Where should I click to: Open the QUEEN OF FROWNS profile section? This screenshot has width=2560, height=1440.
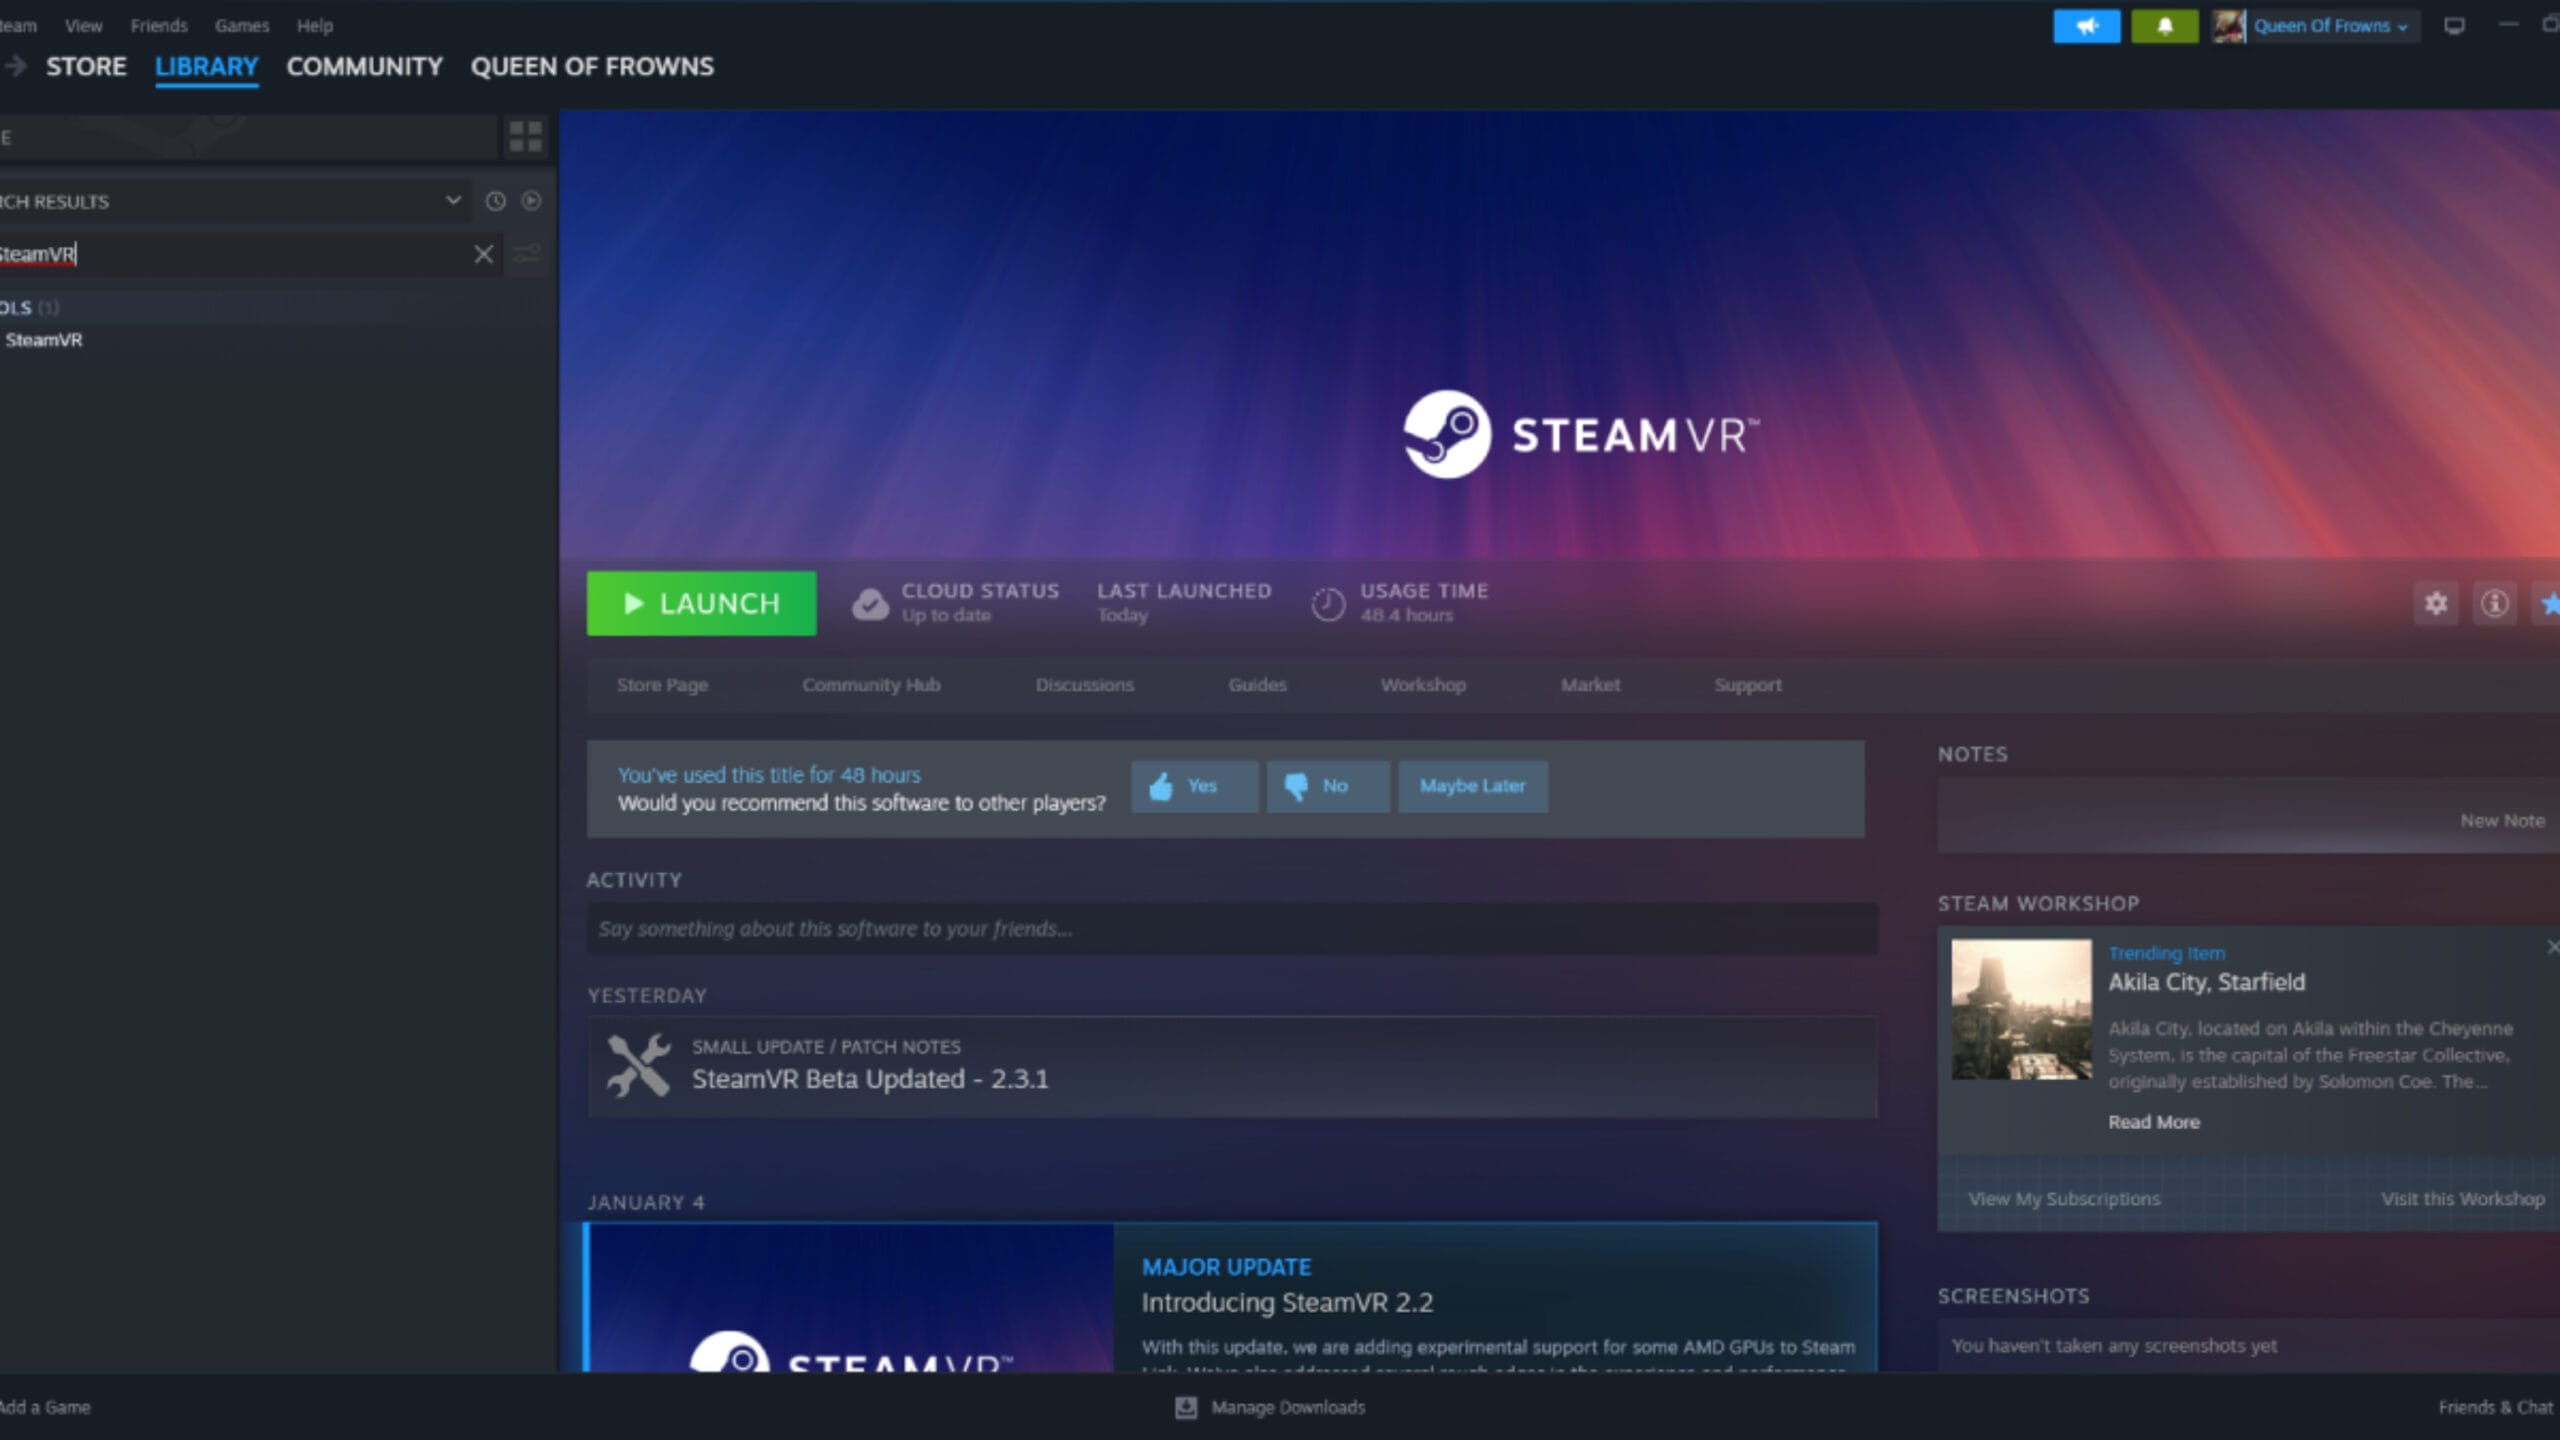592,66
